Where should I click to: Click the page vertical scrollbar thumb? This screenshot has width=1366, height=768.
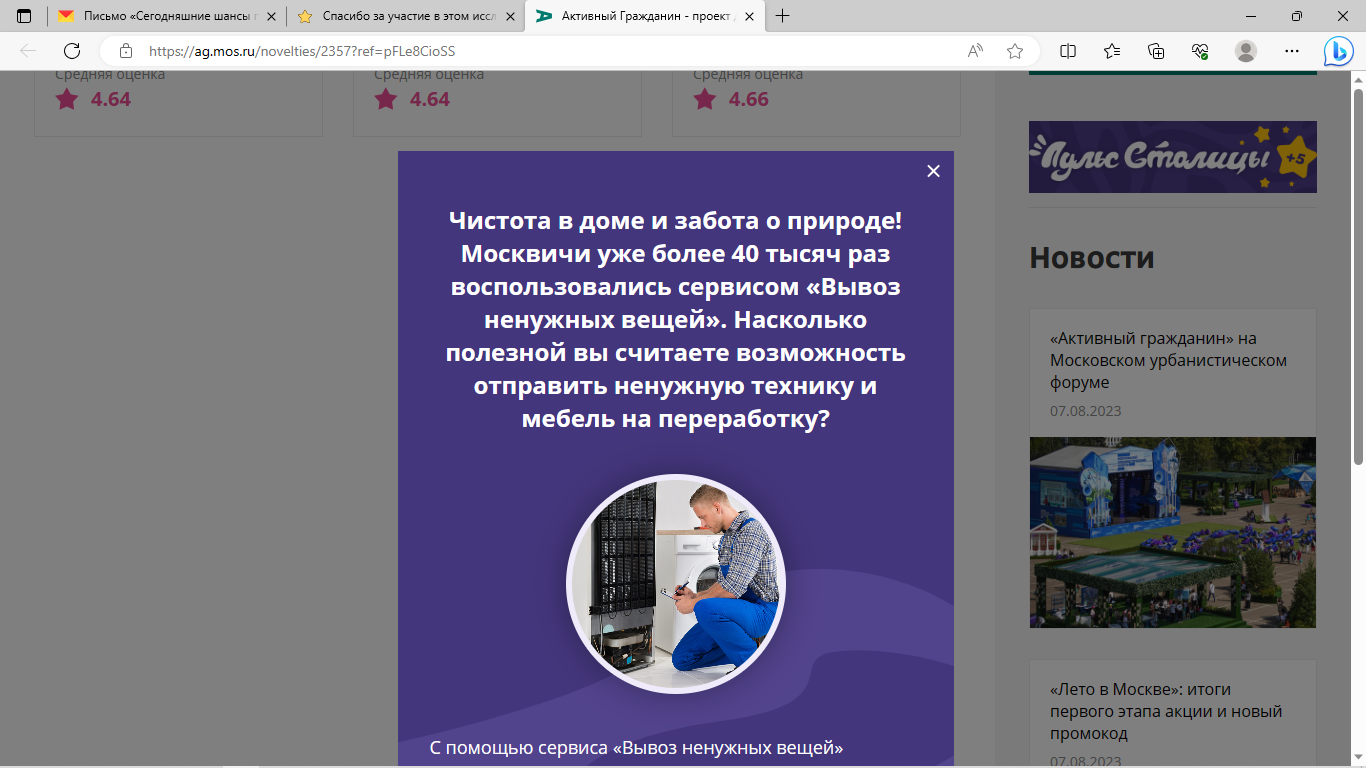(1358, 277)
